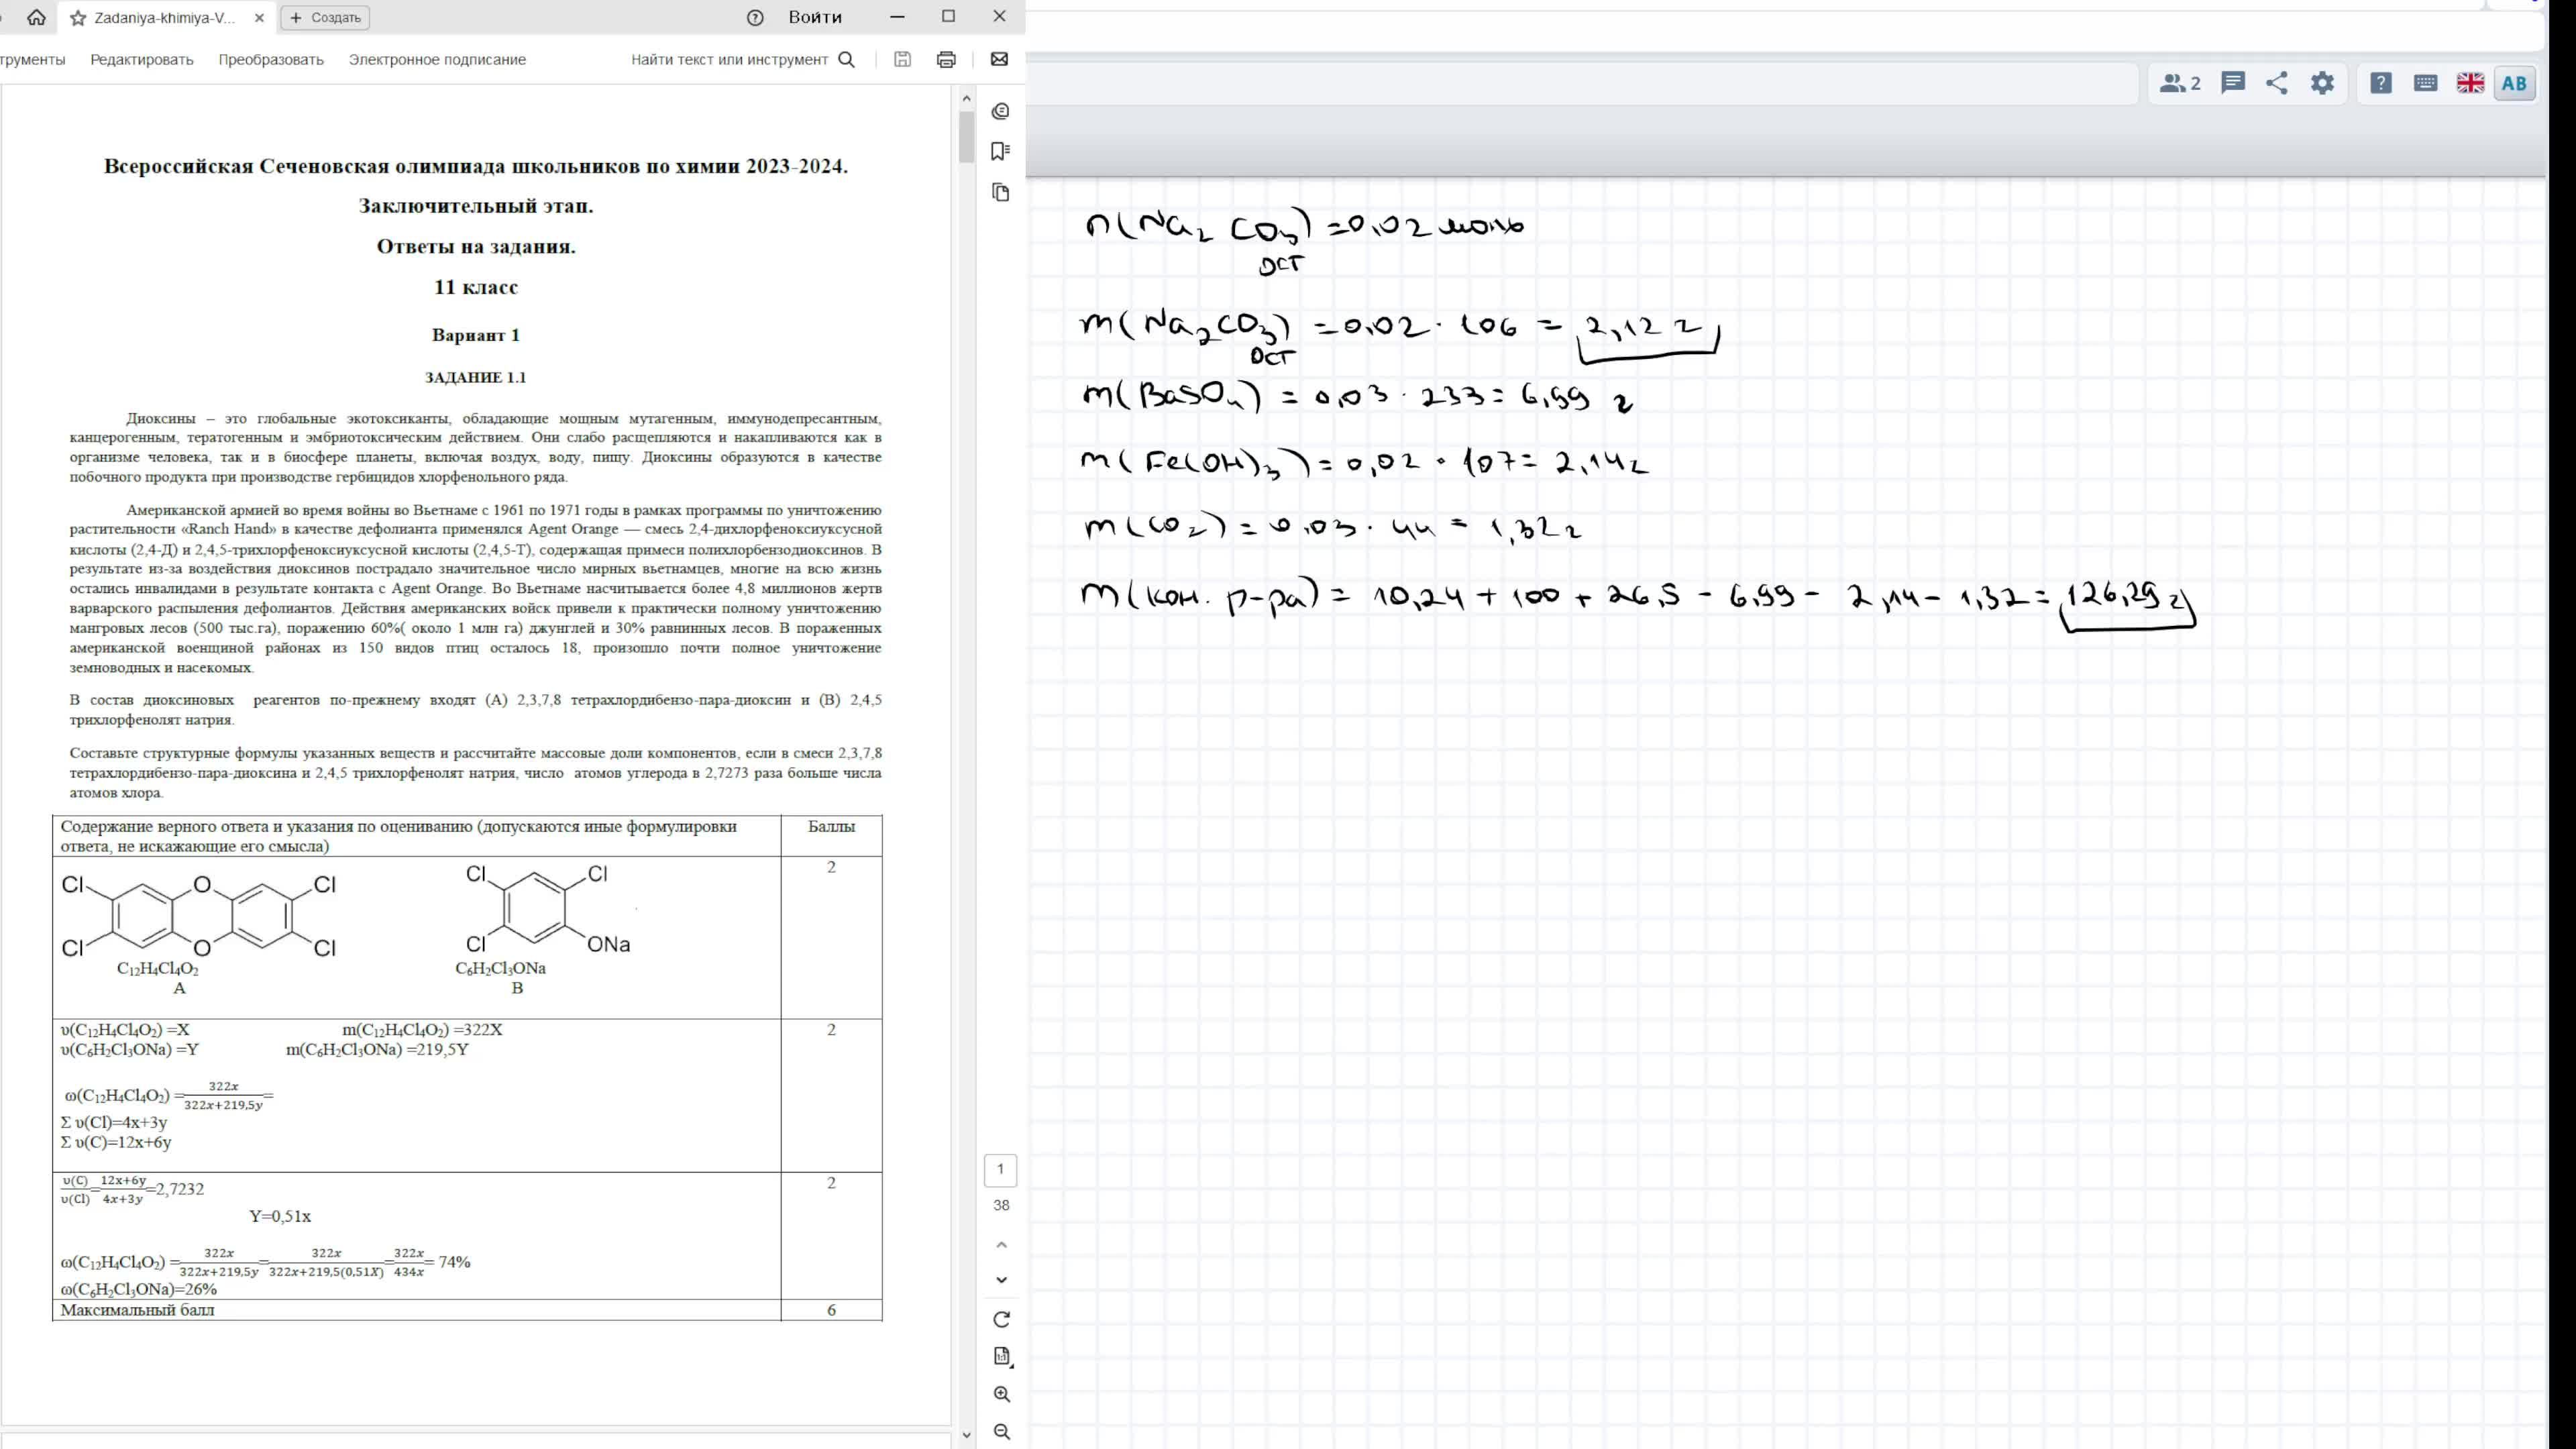Viewport: 2576px width, 1449px height.
Task: Click the Создать new tab button
Action: [x=325, y=18]
